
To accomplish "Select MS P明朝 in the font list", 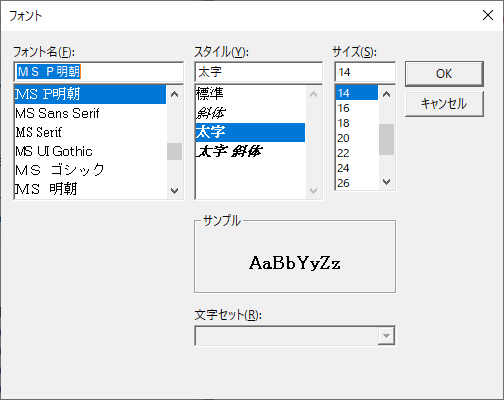I will pyautogui.click(x=90, y=94).
